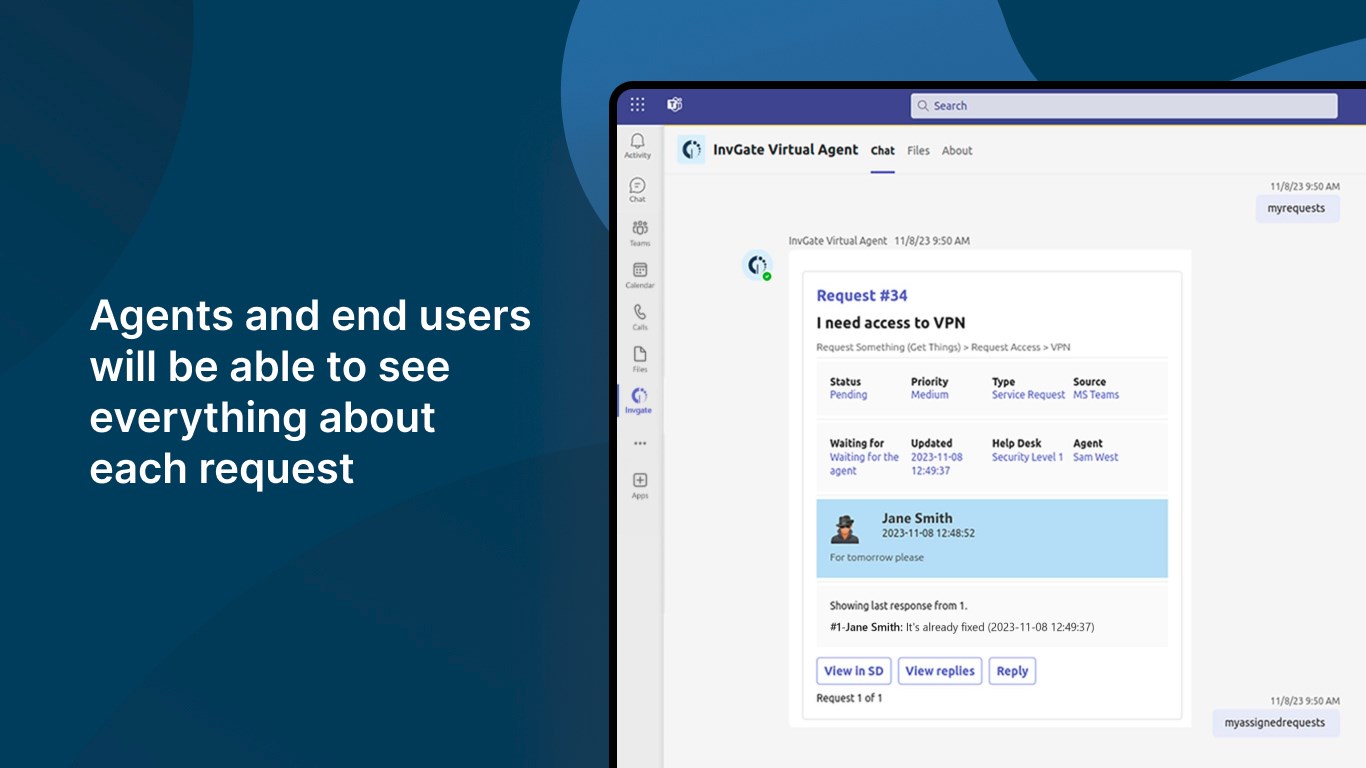The height and width of the screenshot is (768, 1366).
Task: Open the Calendar sidebar icon
Action: [640, 274]
